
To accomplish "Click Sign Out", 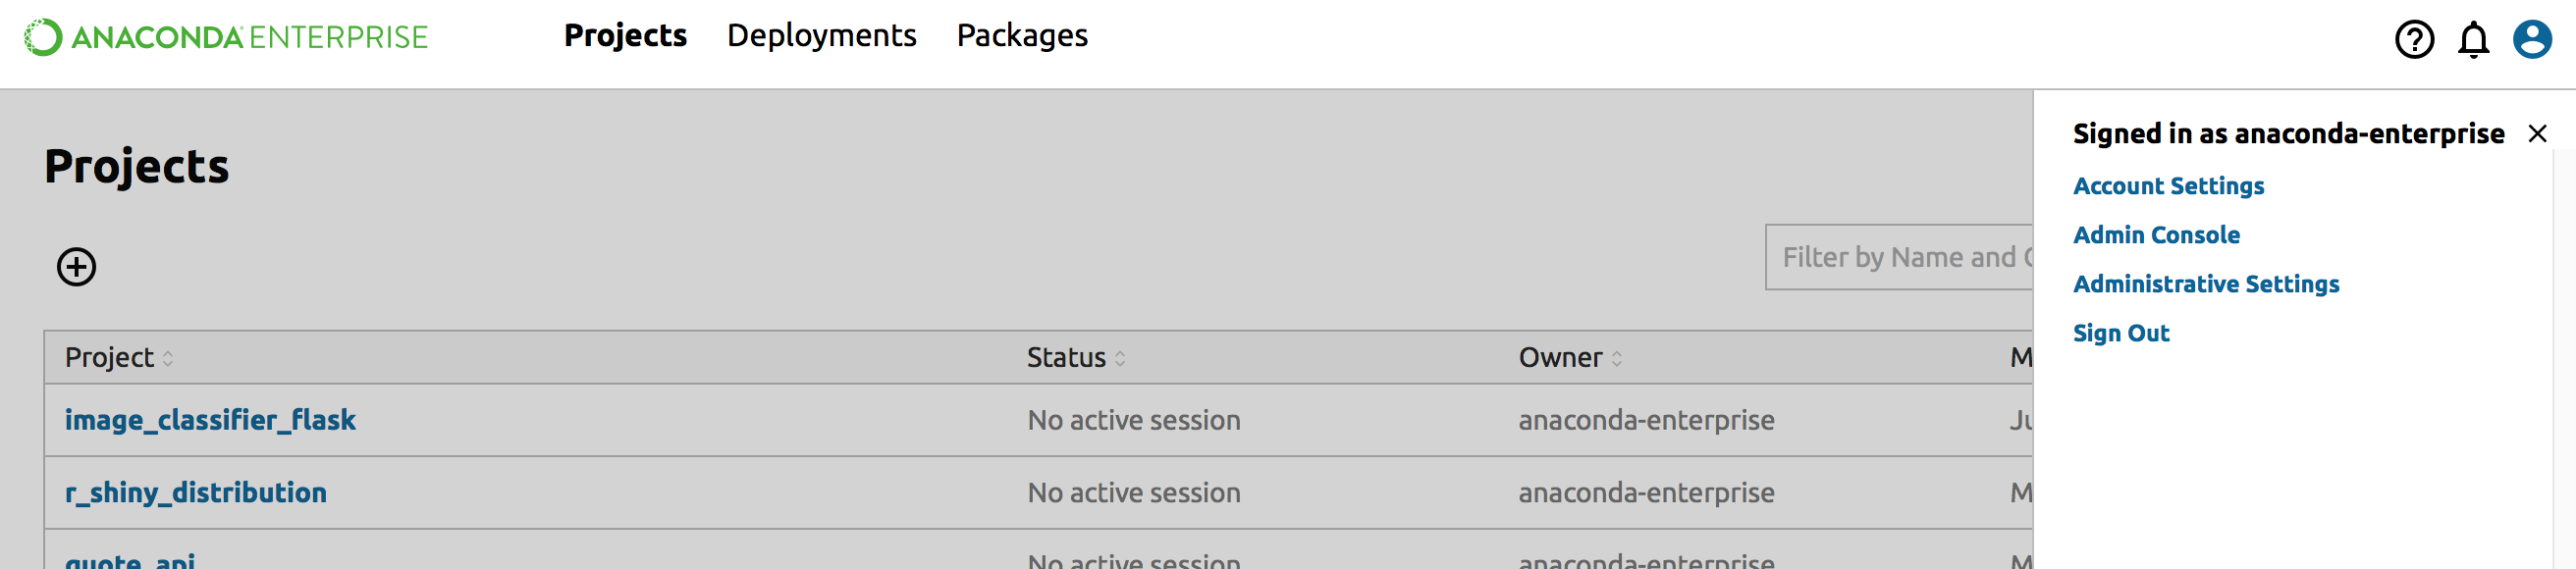I will pyautogui.click(x=2120, y=333).
